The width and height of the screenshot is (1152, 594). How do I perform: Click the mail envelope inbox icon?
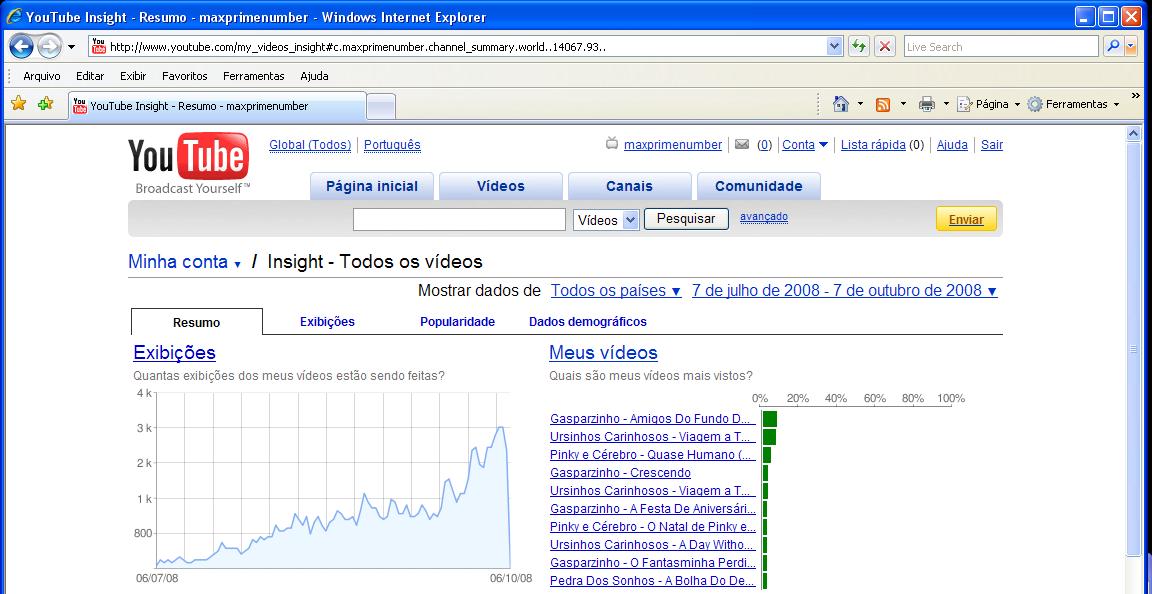pyautogui.click(x=742, y=144)
